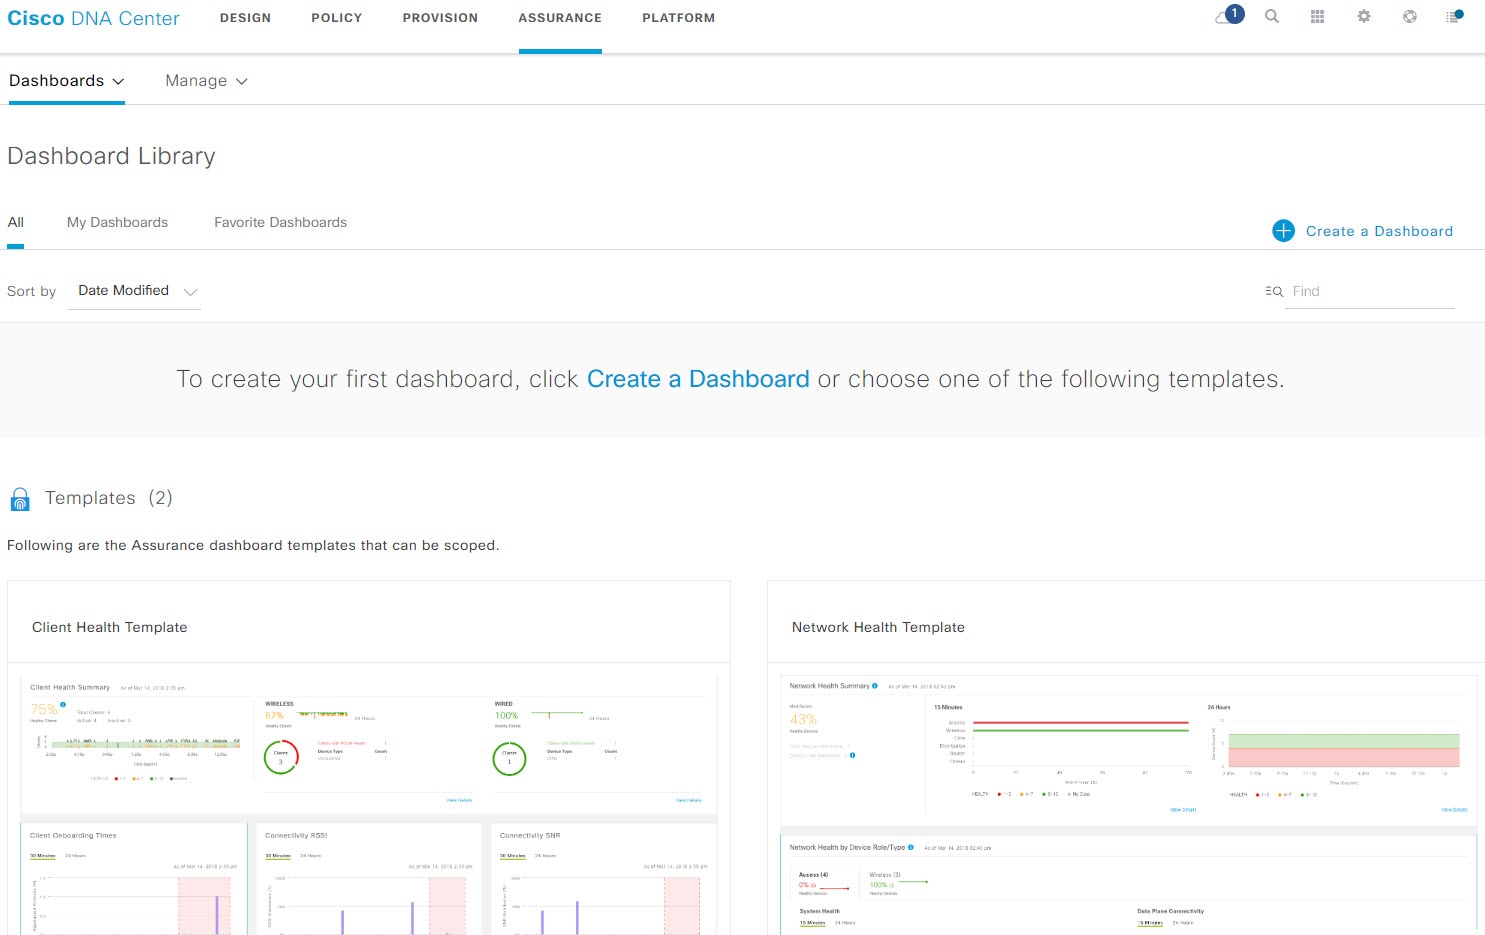Open the Sort by Date Modified dropdown
1485x935 pixels.
pos(134,290)
